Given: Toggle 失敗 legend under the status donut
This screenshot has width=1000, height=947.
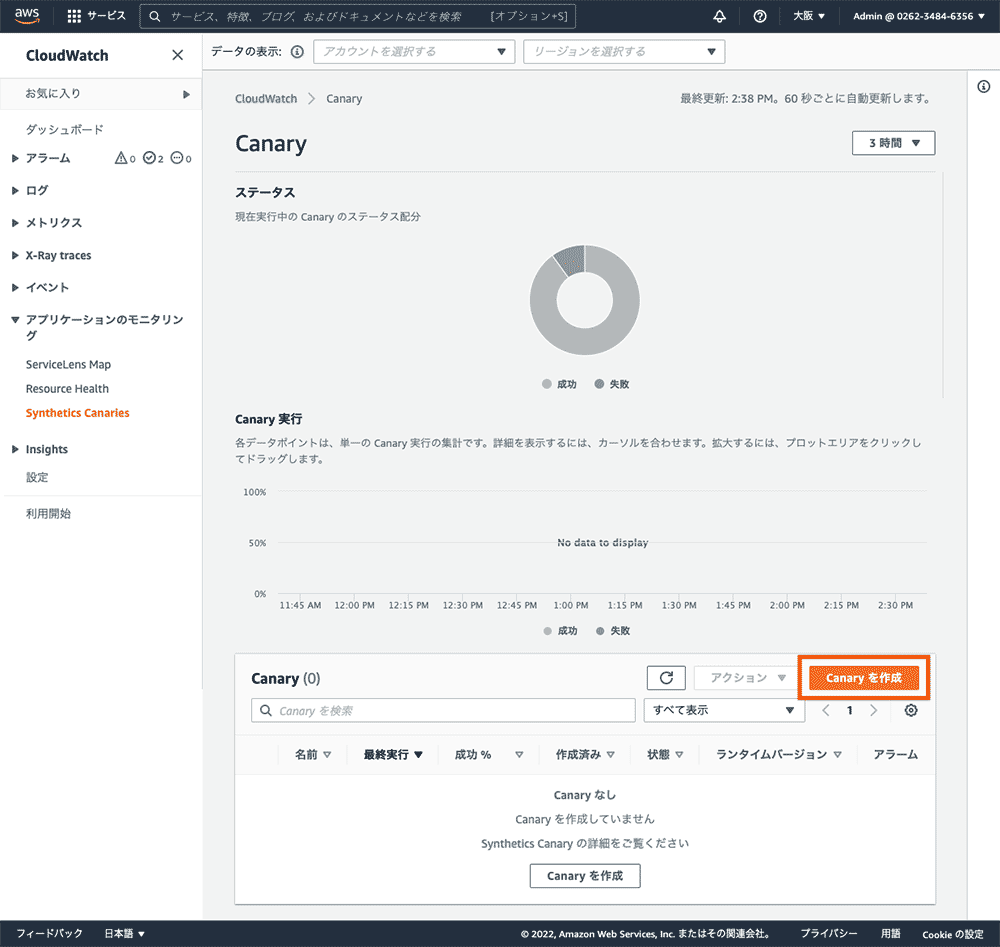Looking at the screenshot, I should [x=612, y=384].
